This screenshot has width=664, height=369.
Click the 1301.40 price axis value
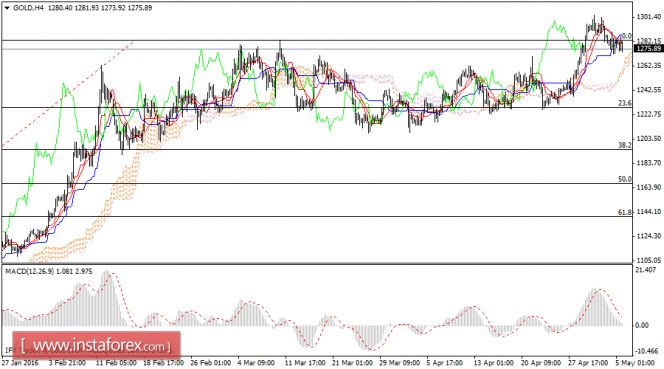[649, 17]
